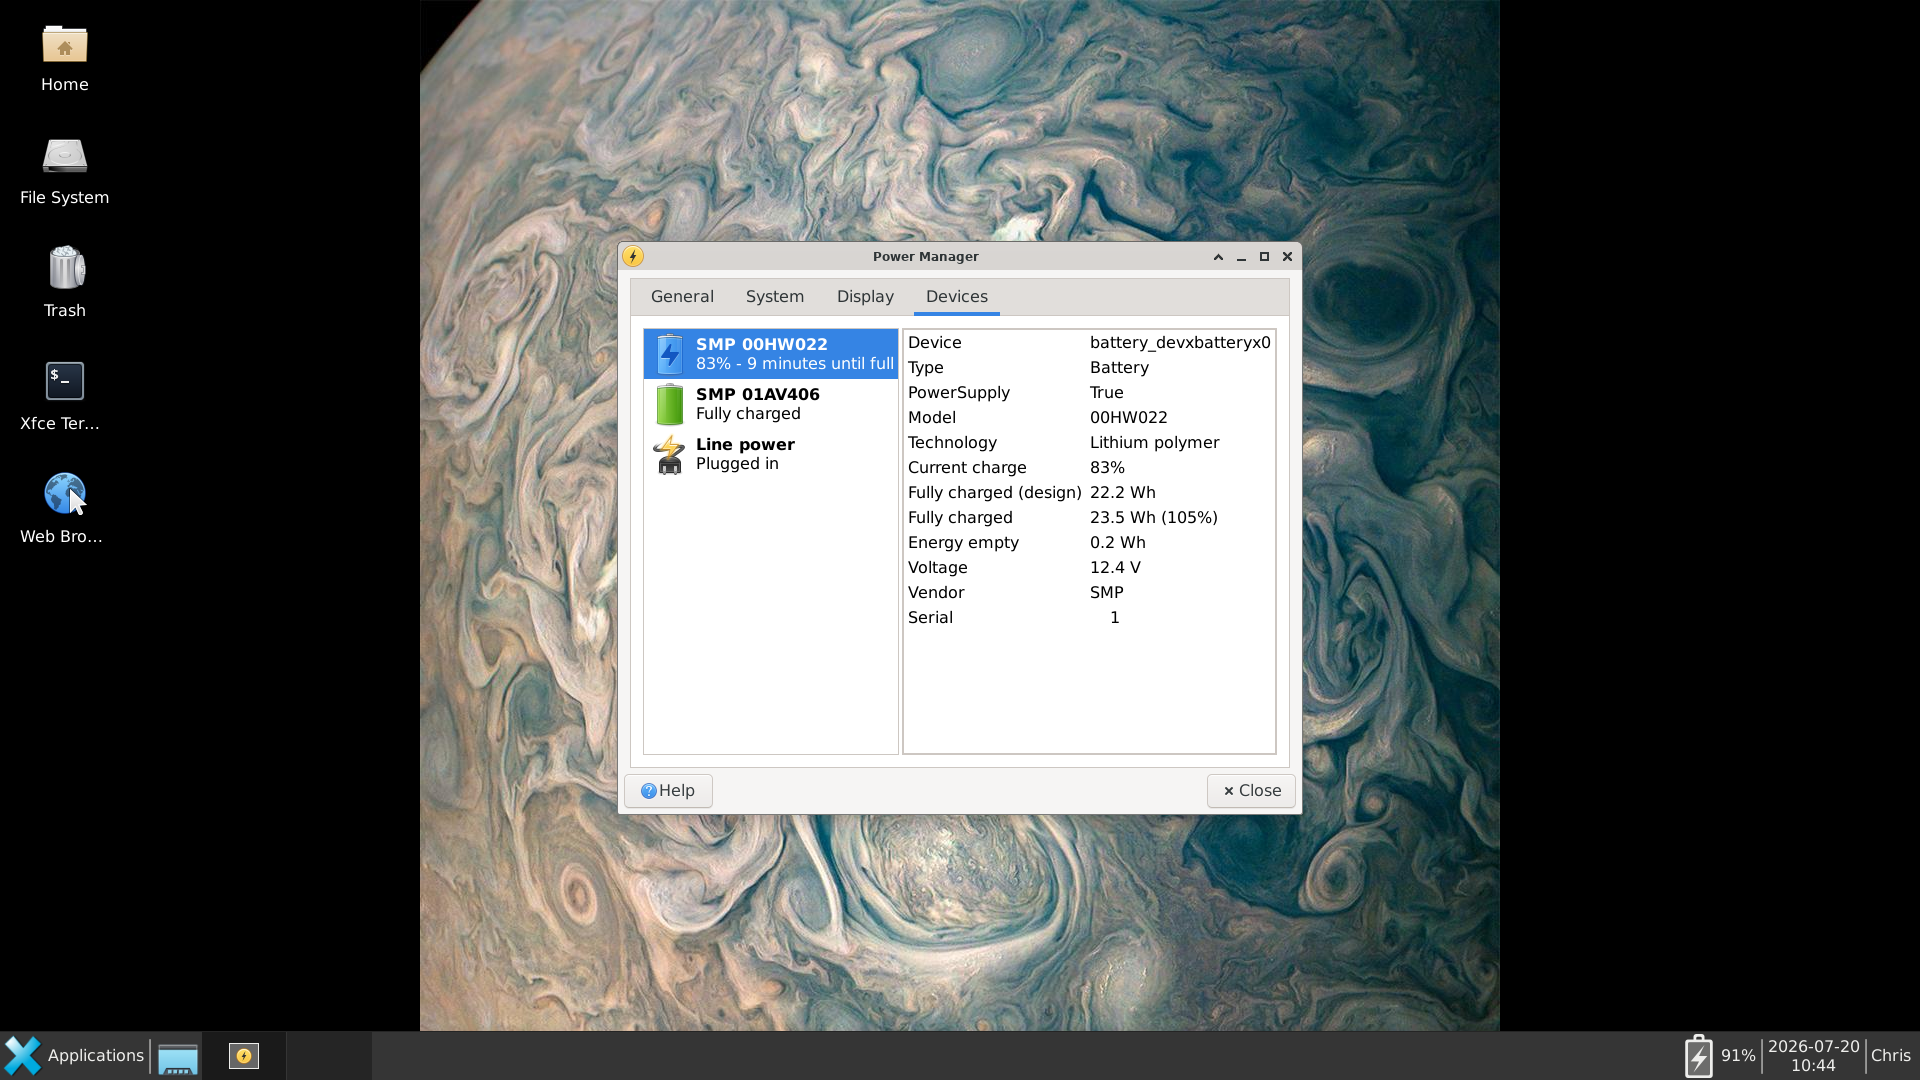Select the green battery icon for SMP 01AV406
The image size is (1920, 1080).
670,404
